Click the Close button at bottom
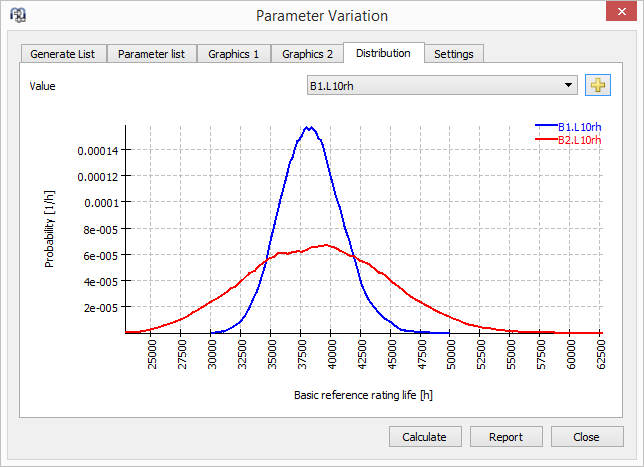The image size is (644, 467). (x=586, y=437)
